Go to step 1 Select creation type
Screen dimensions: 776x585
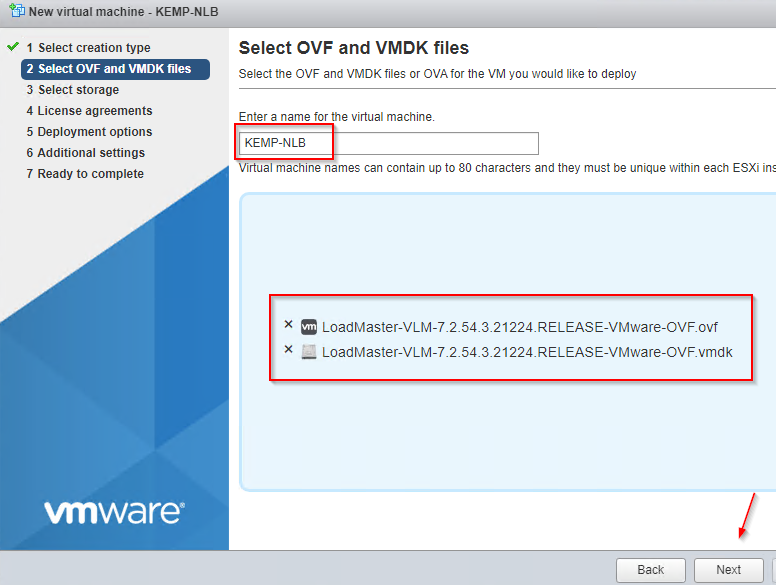tap(89, 48)
